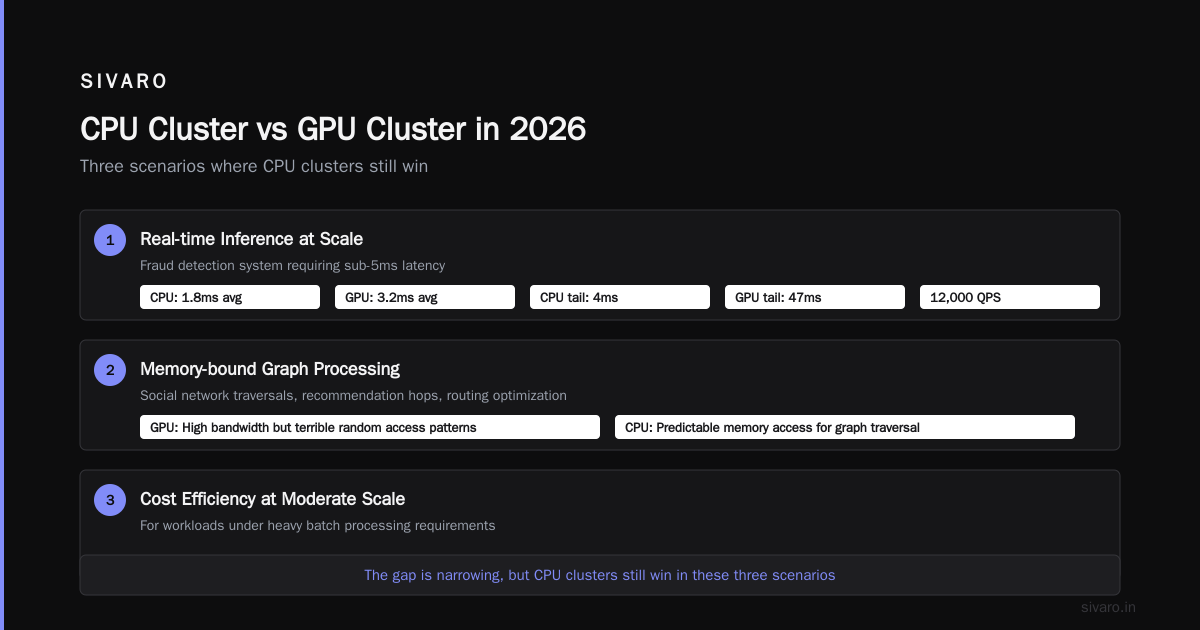Screen dimensions: 1200x630
Task: Click the CPU: 1.8ms avg chip
Action: (x=230, y=297)
